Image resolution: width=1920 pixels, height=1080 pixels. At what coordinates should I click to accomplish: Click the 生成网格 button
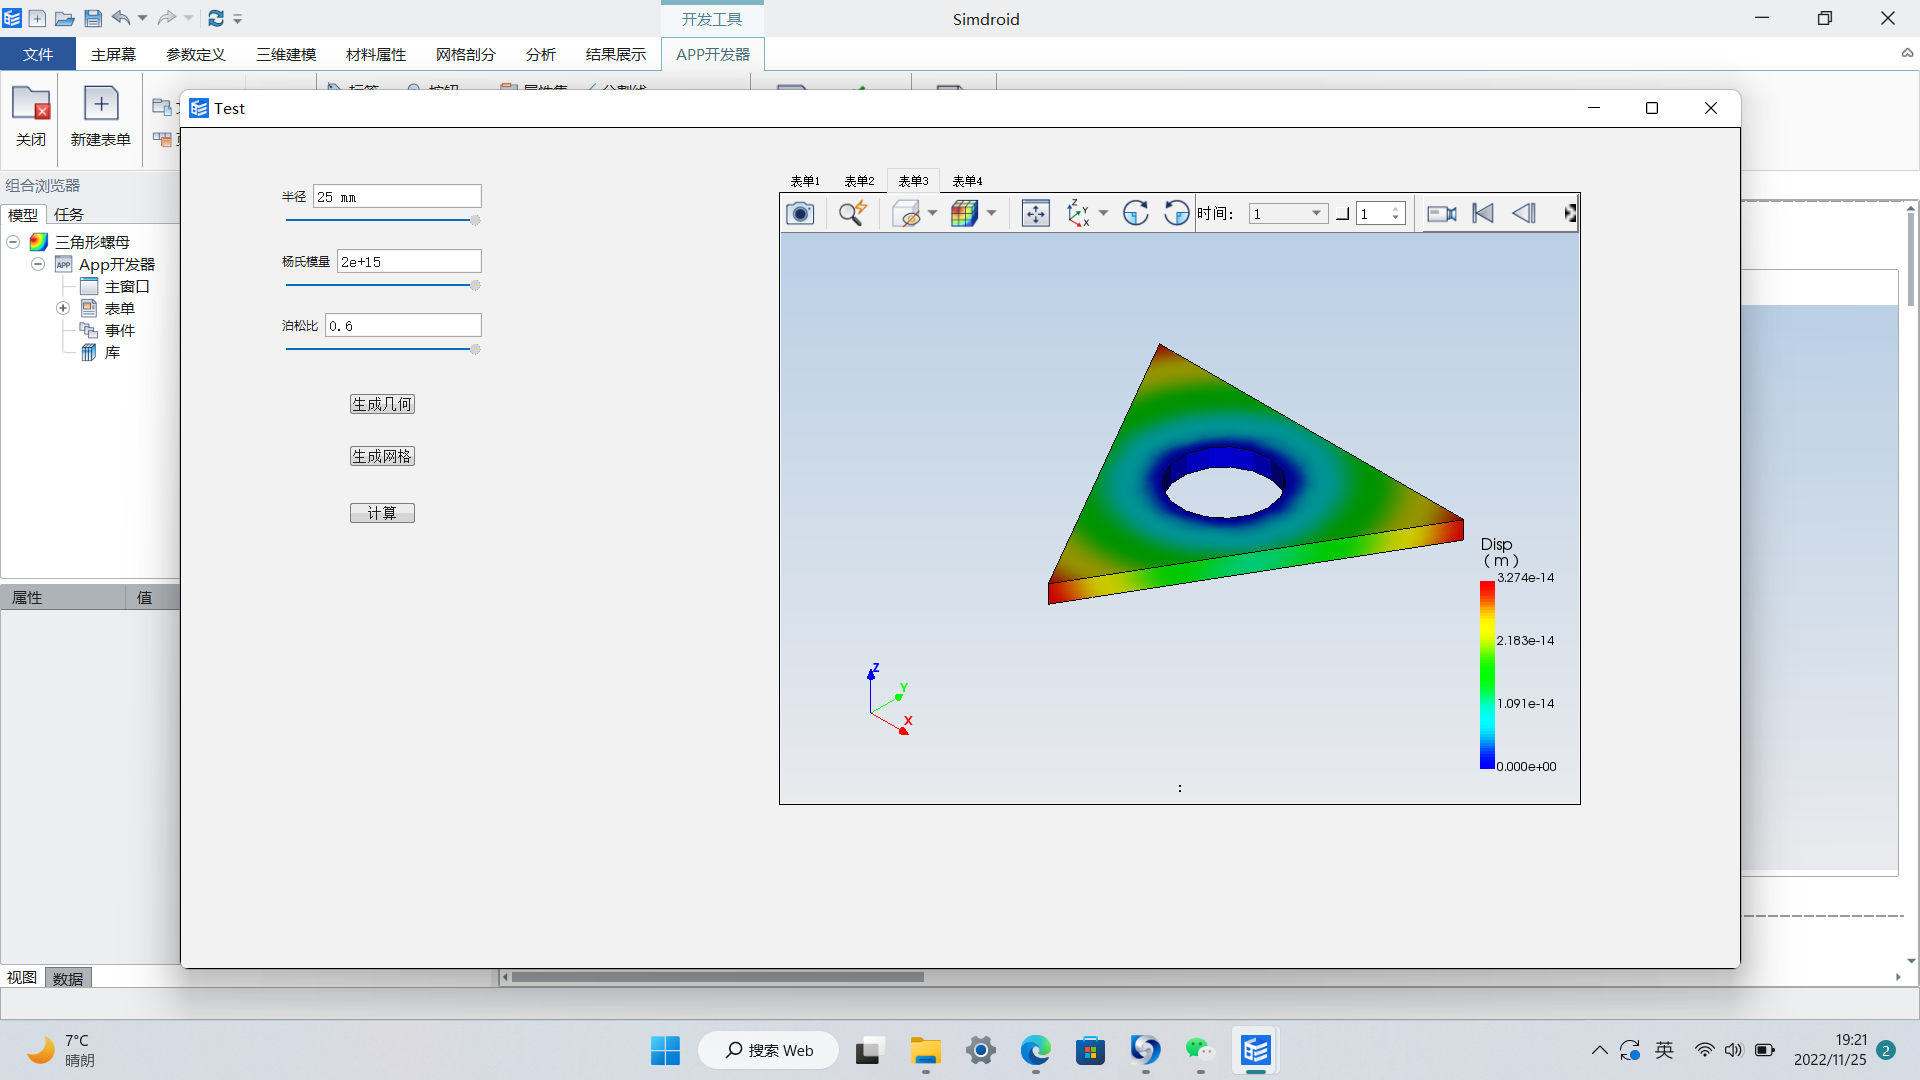tap(382, 456)
